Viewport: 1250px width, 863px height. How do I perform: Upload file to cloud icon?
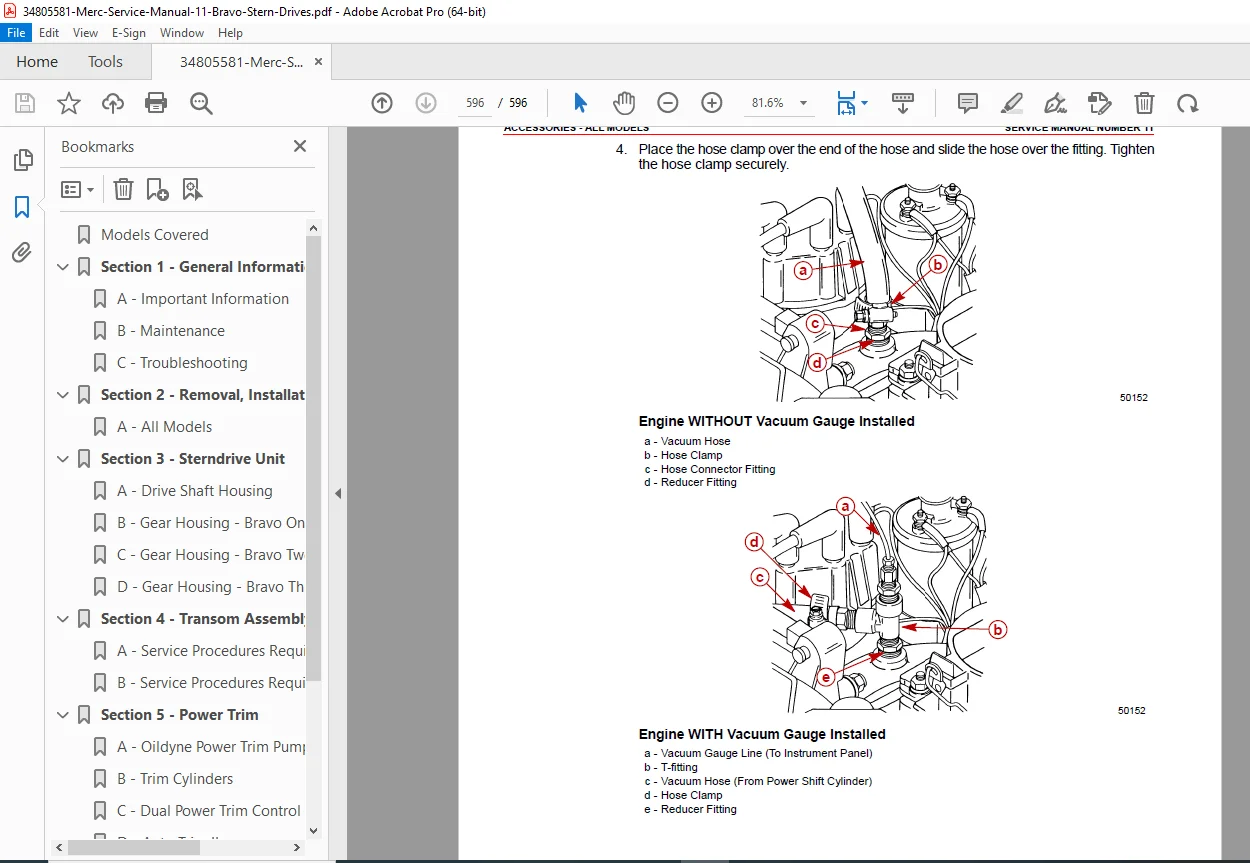pos(113,103)
